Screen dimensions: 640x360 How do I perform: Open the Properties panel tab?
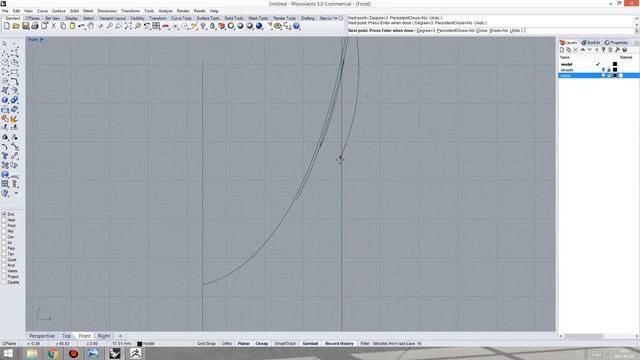pyautogui.click(x=616, y=42)
